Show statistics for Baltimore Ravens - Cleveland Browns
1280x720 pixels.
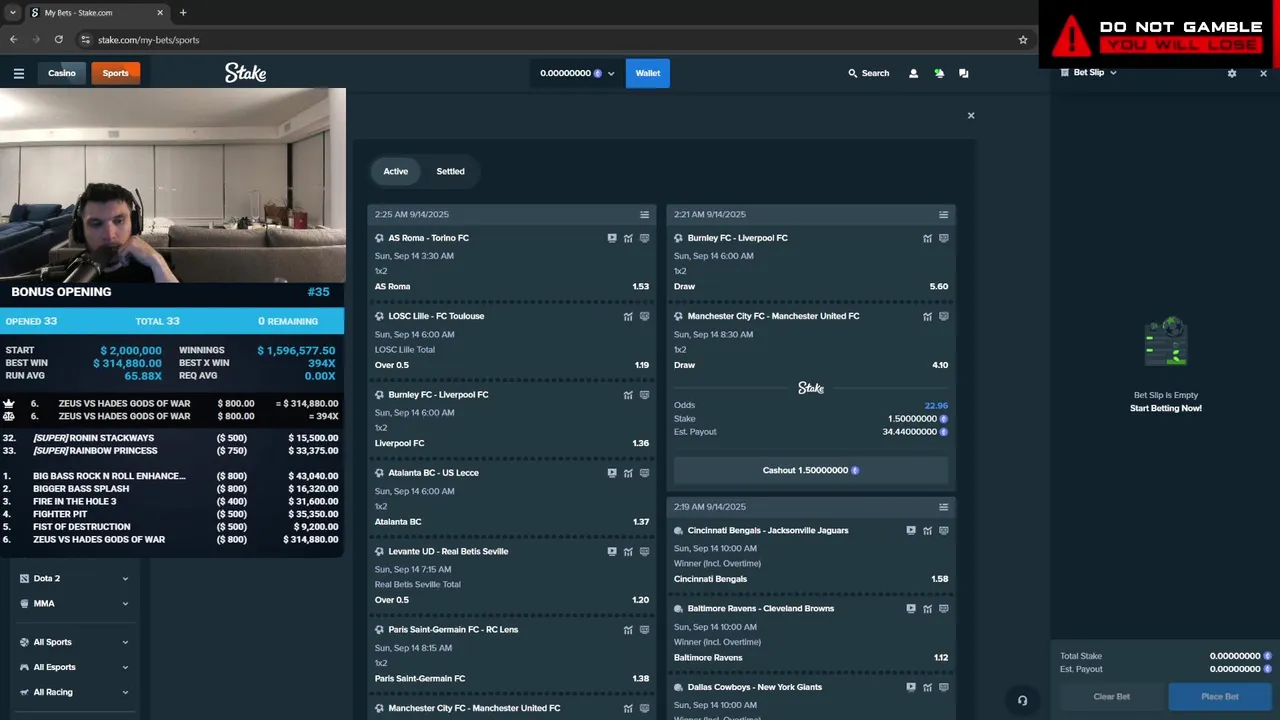coord(927,609)
